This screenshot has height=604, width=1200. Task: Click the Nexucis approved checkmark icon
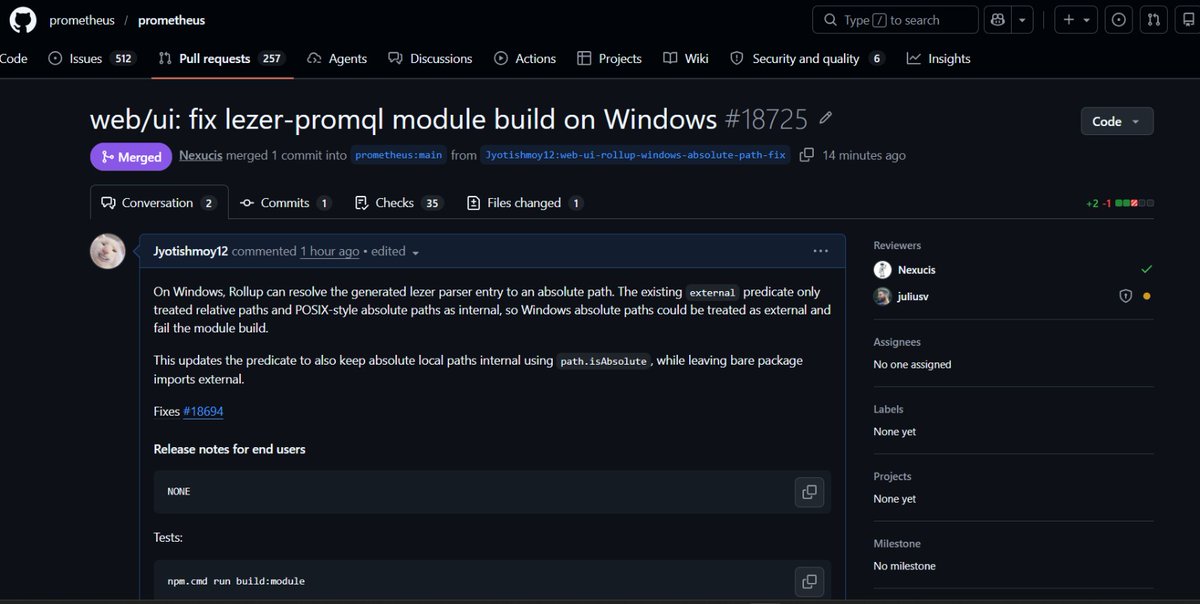click(1146, 270)
